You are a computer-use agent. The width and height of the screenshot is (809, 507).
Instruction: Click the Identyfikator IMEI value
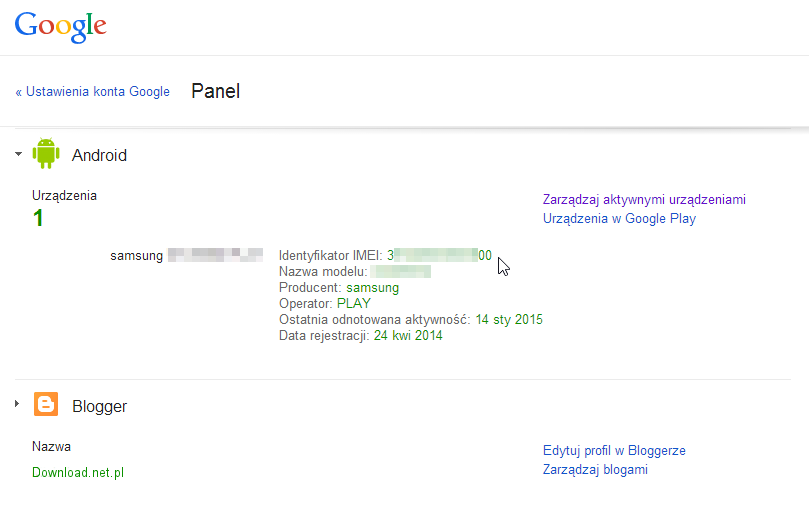tap(439, 255)
